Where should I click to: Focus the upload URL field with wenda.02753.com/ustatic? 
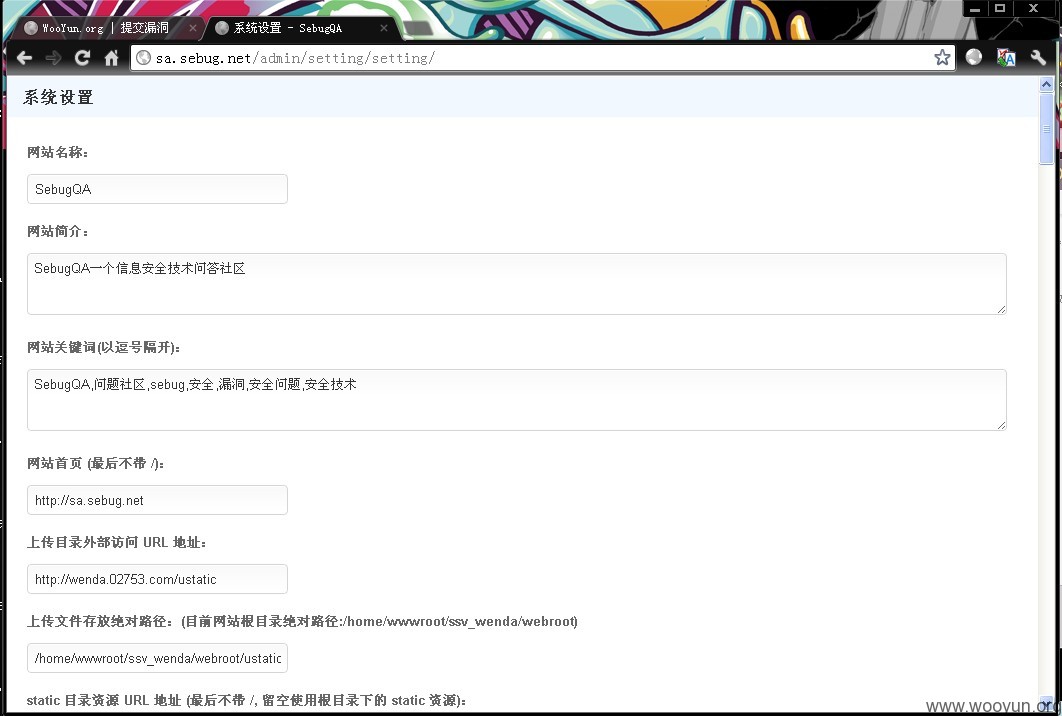157,579
